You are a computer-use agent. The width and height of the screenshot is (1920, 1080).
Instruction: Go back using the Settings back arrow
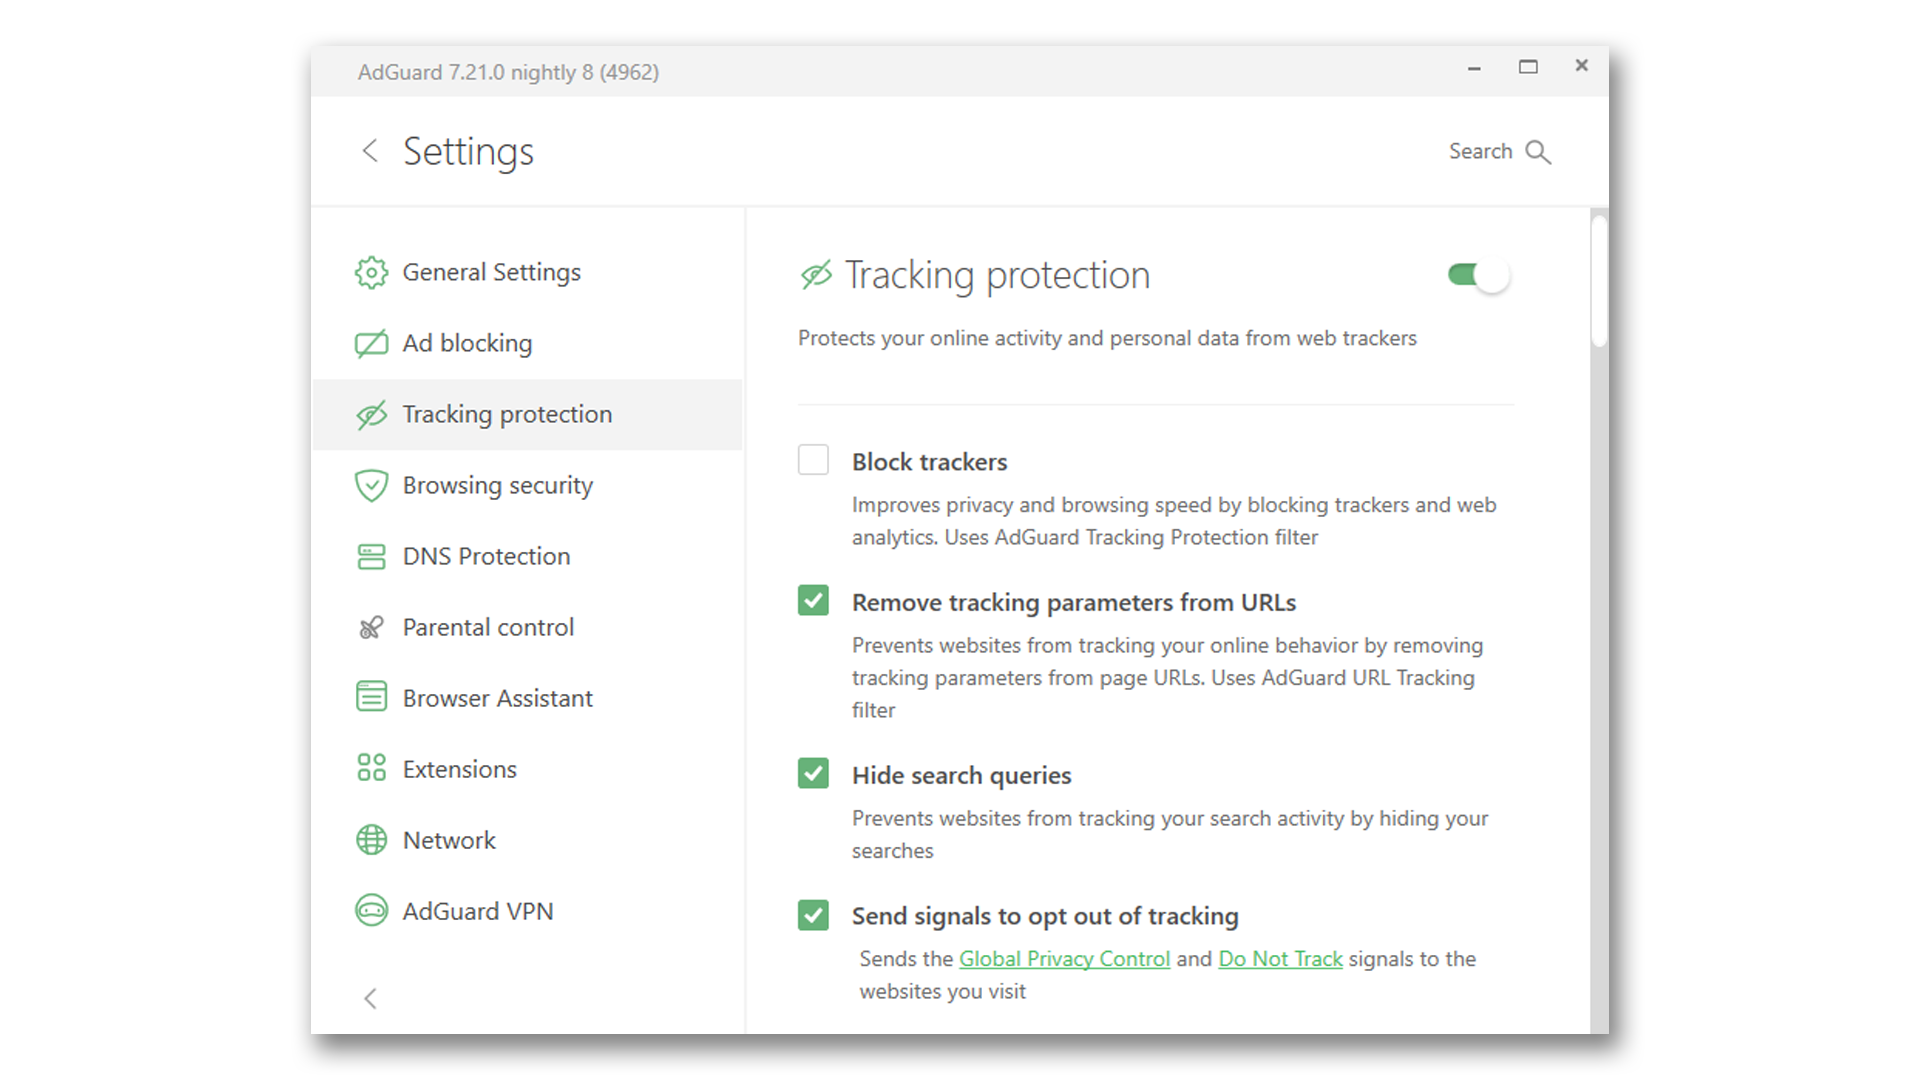pyautogui.click(x=370, y=151)
